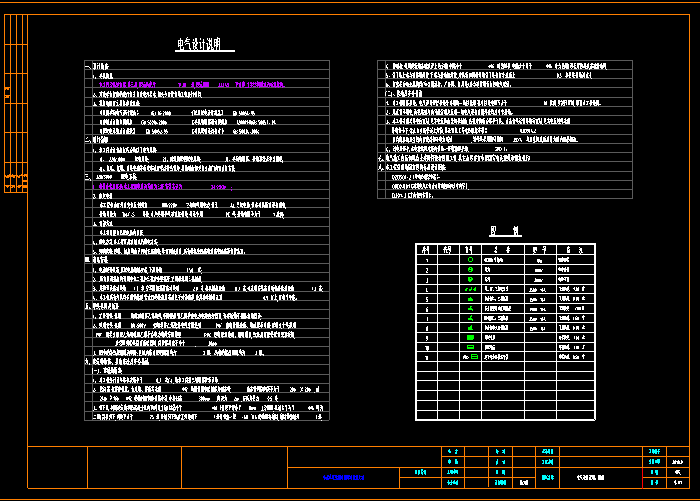
Task: Select the filled green rectangle in legend row 9
Action: pos(470,337)
